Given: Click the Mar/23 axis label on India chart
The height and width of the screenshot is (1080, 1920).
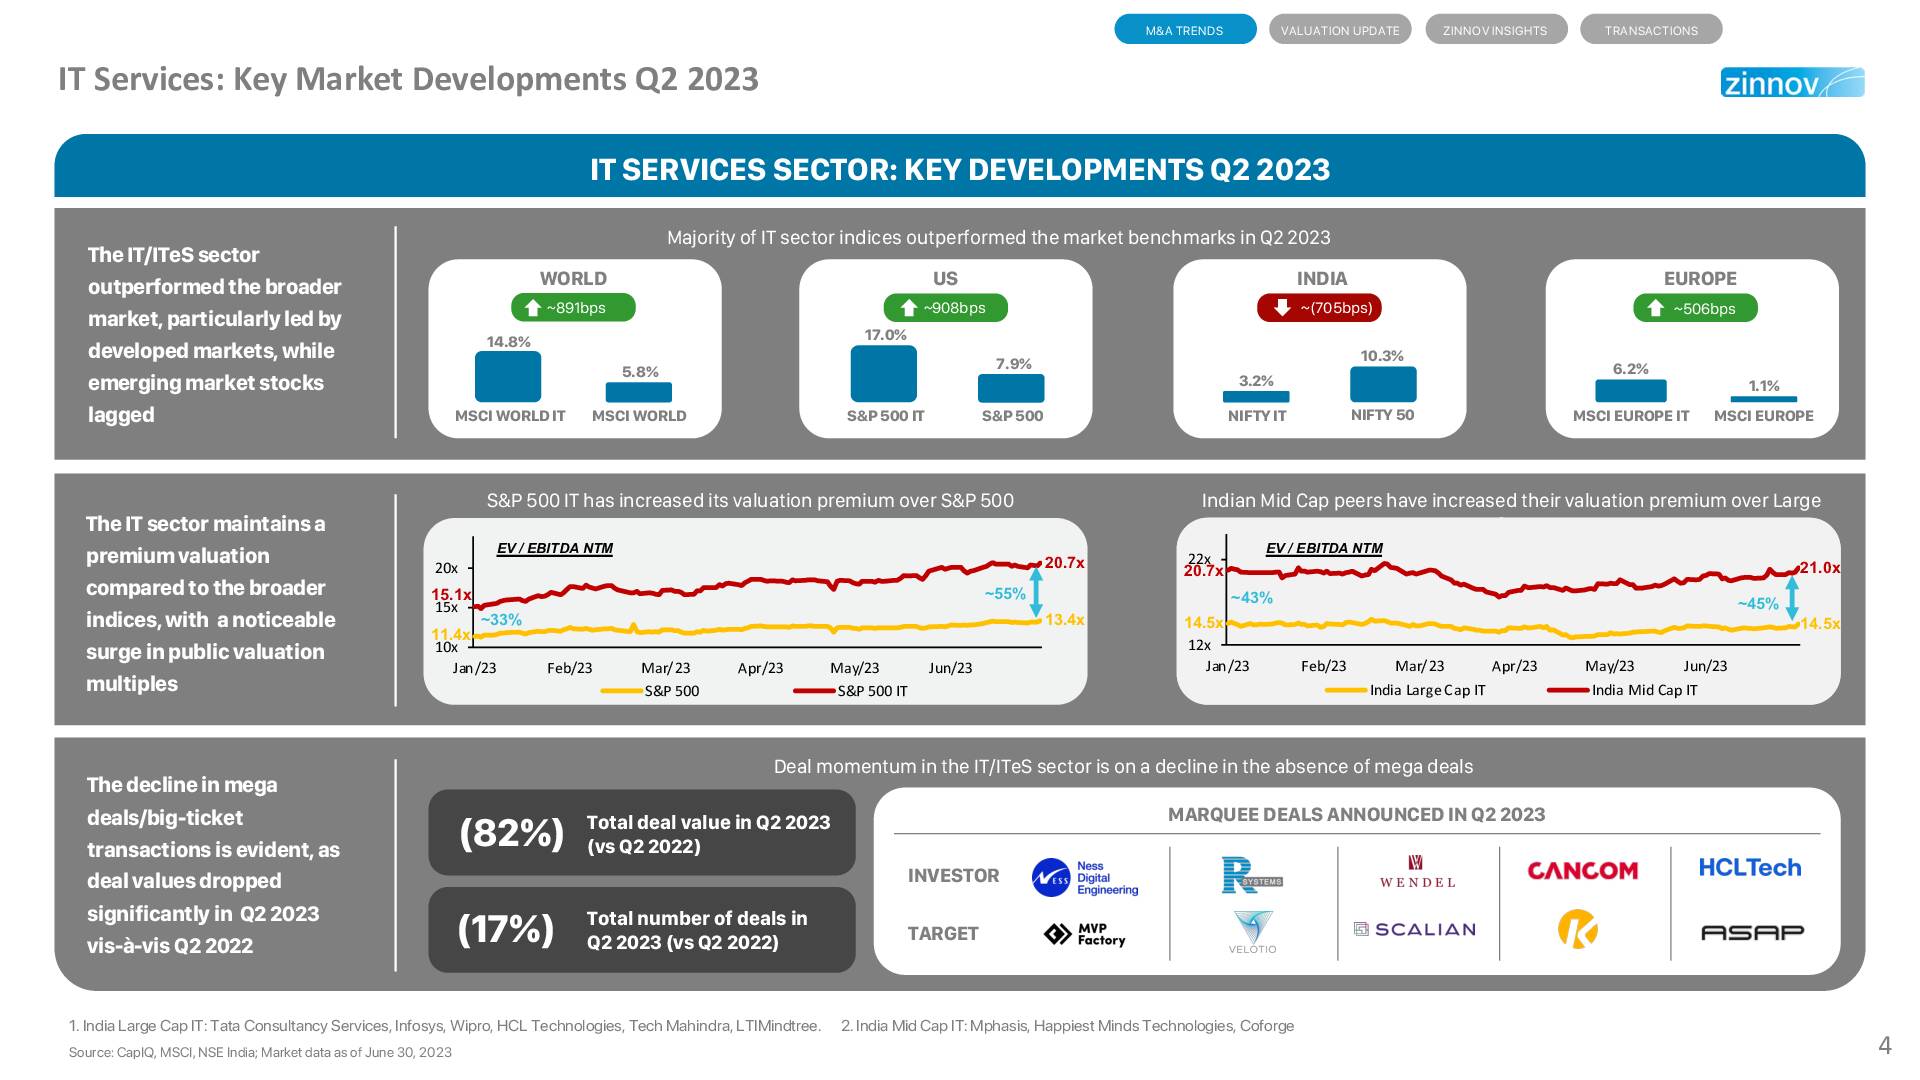Looking at the screenshot, I should [1419, 666].
